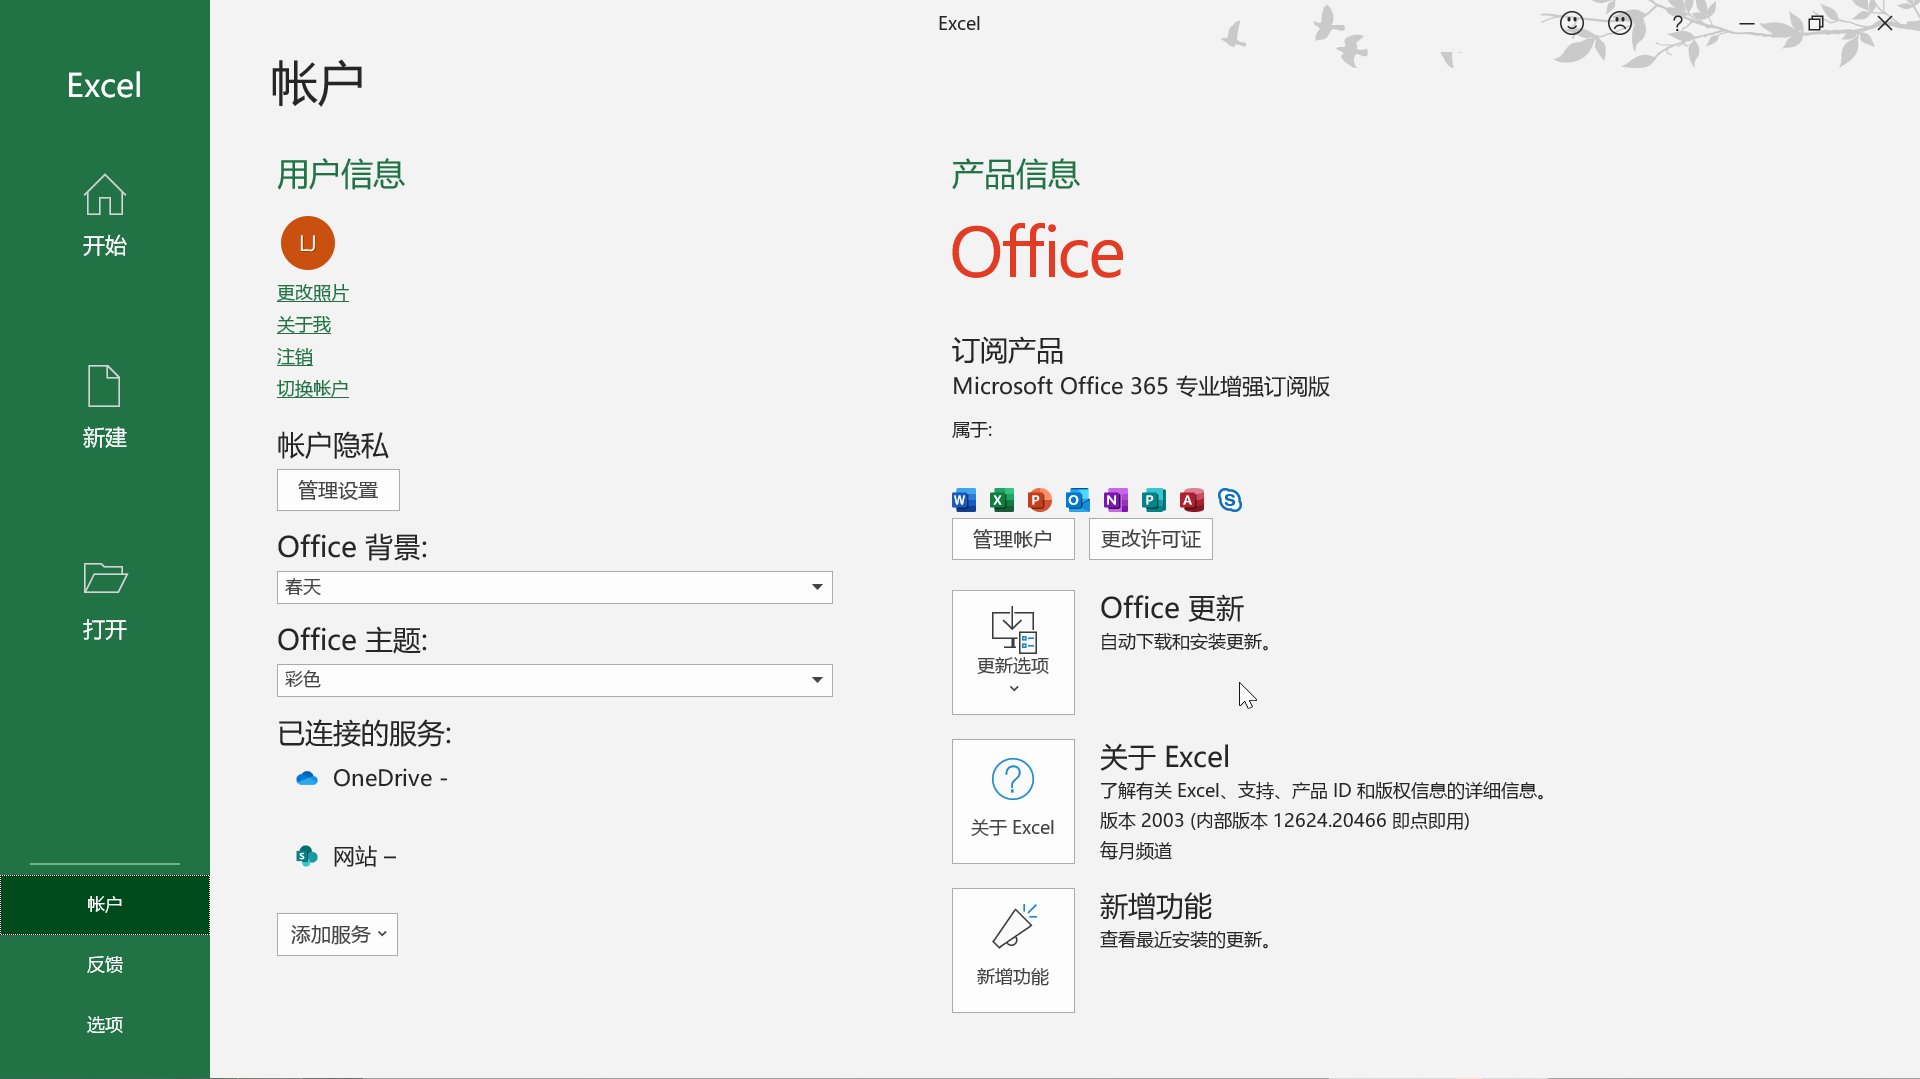Select the 帐户 tab in sidebar

tap(105, 905)
